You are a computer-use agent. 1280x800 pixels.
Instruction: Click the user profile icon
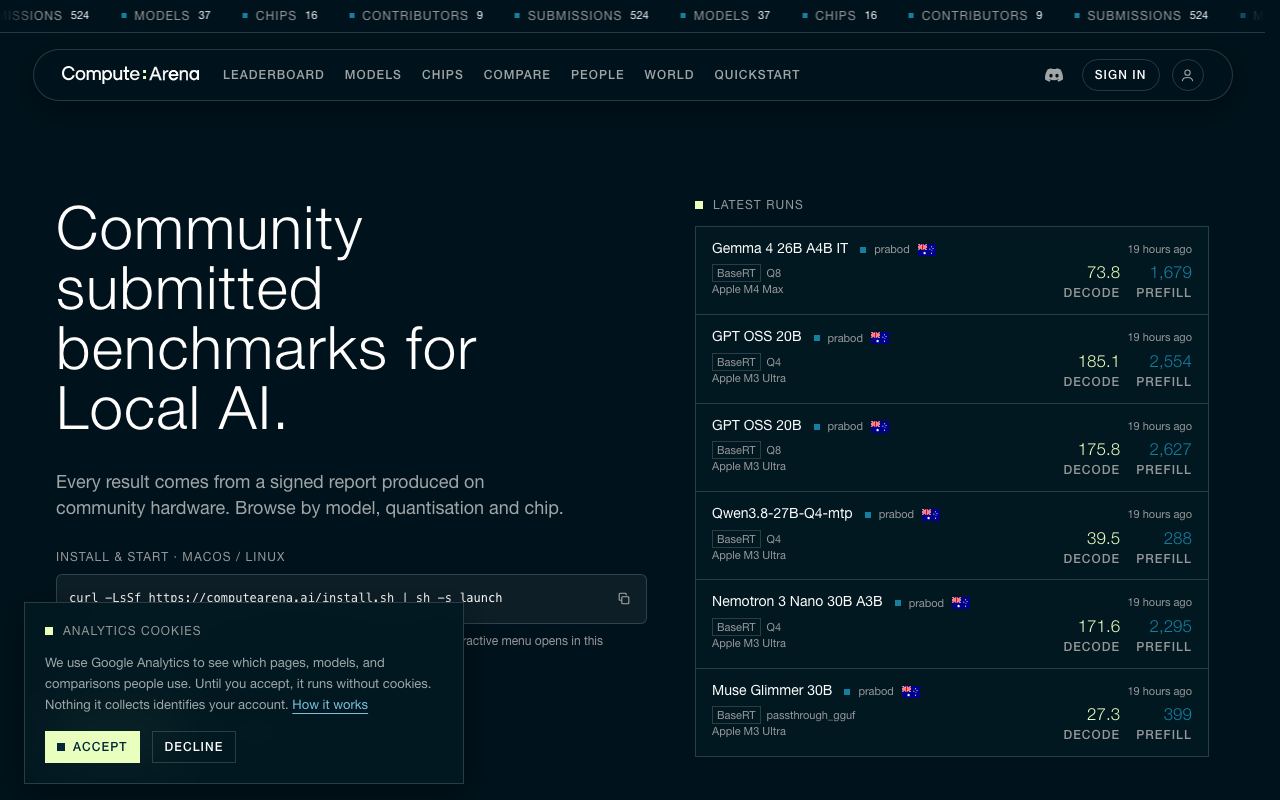[x=1187, y=75]
